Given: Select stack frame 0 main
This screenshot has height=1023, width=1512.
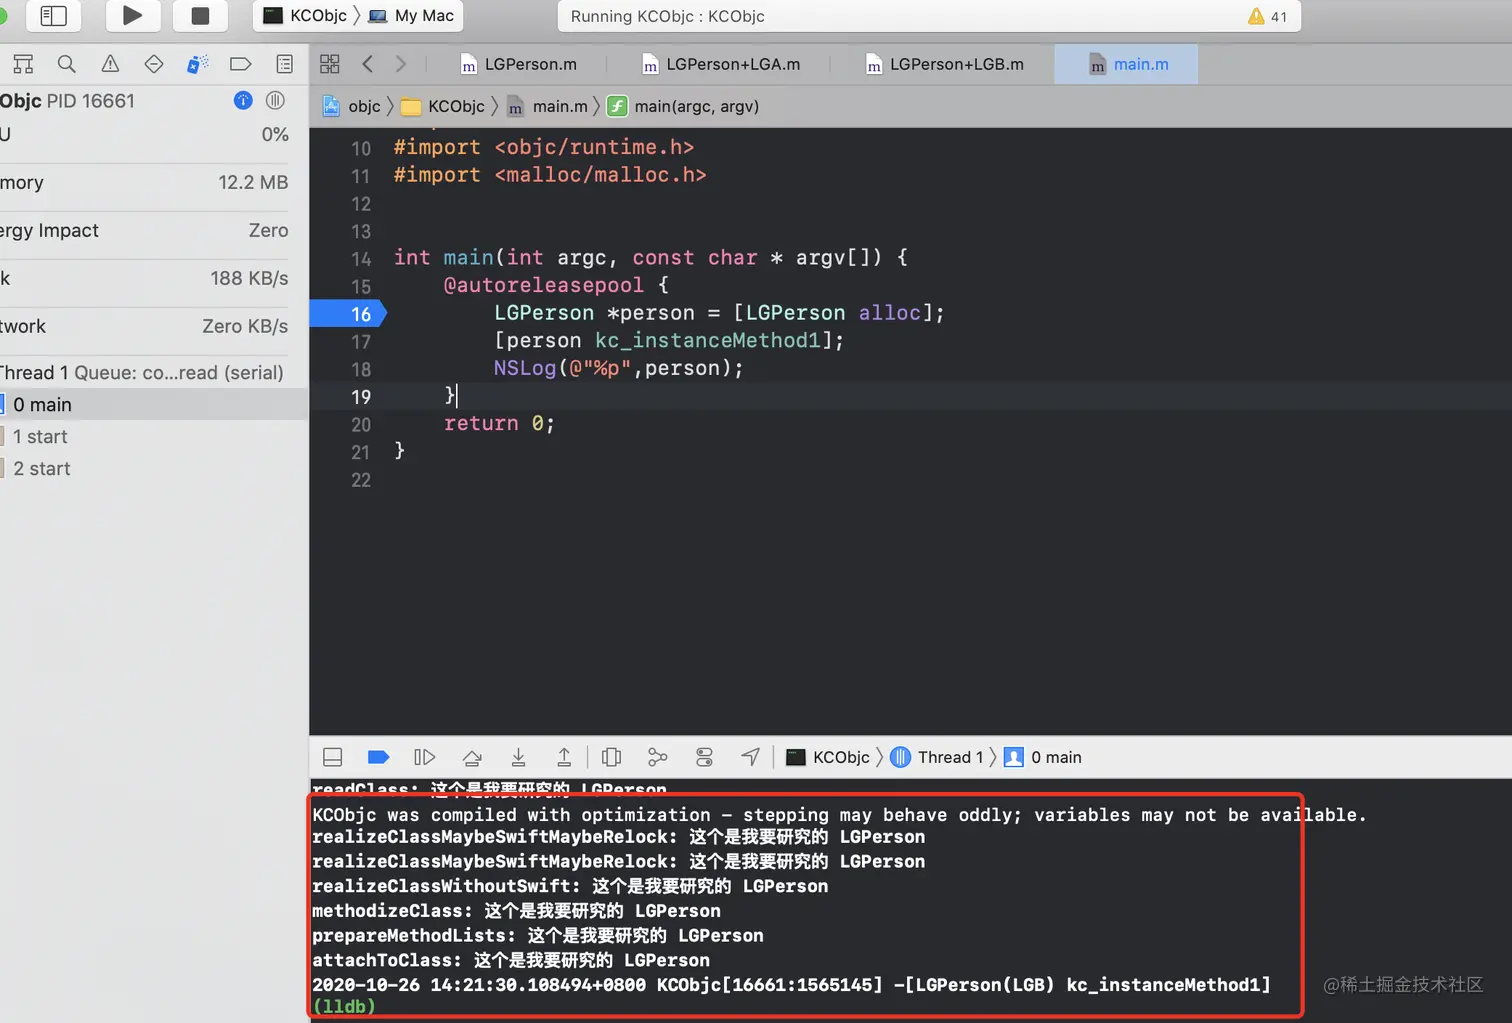Looking at the screenshot, I should pos(154,405).
